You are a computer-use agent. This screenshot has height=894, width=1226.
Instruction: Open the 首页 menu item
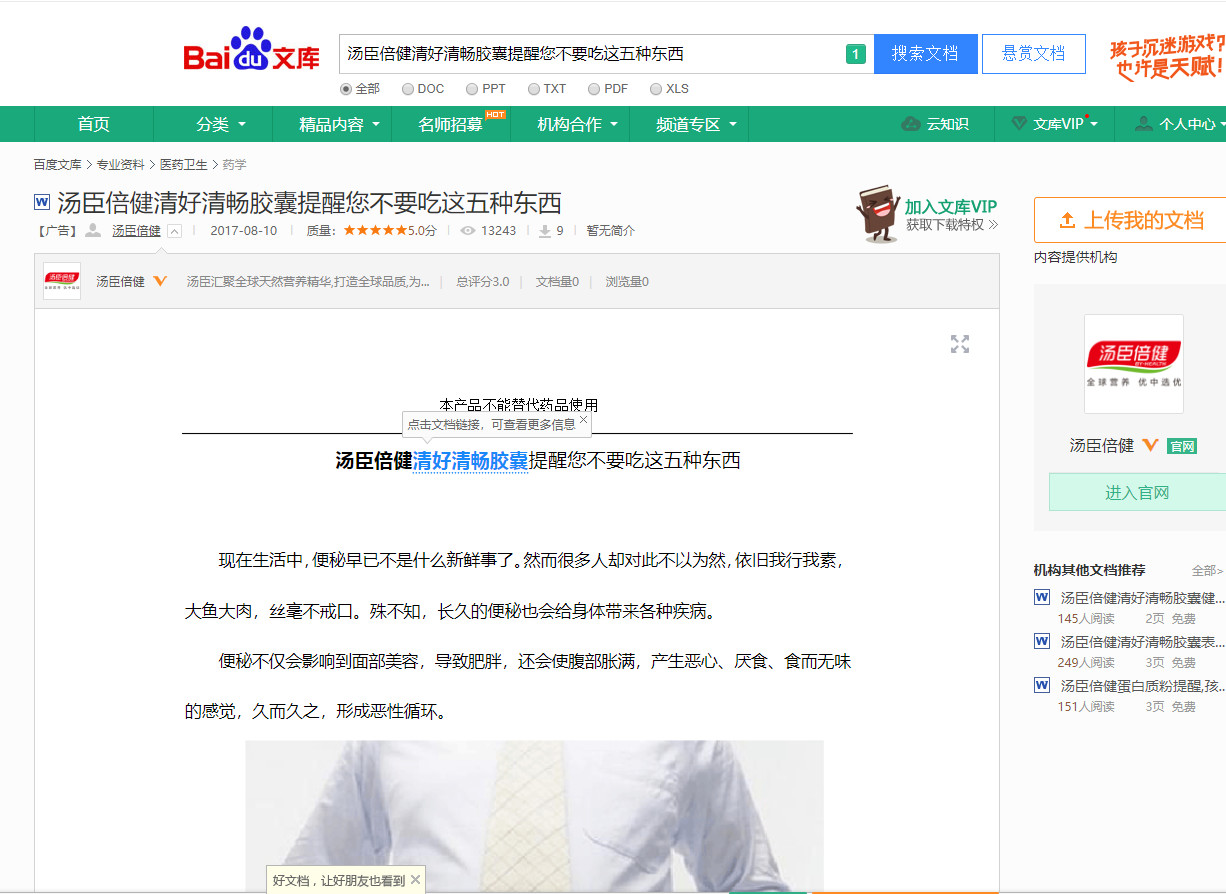(x=93, y=124)
